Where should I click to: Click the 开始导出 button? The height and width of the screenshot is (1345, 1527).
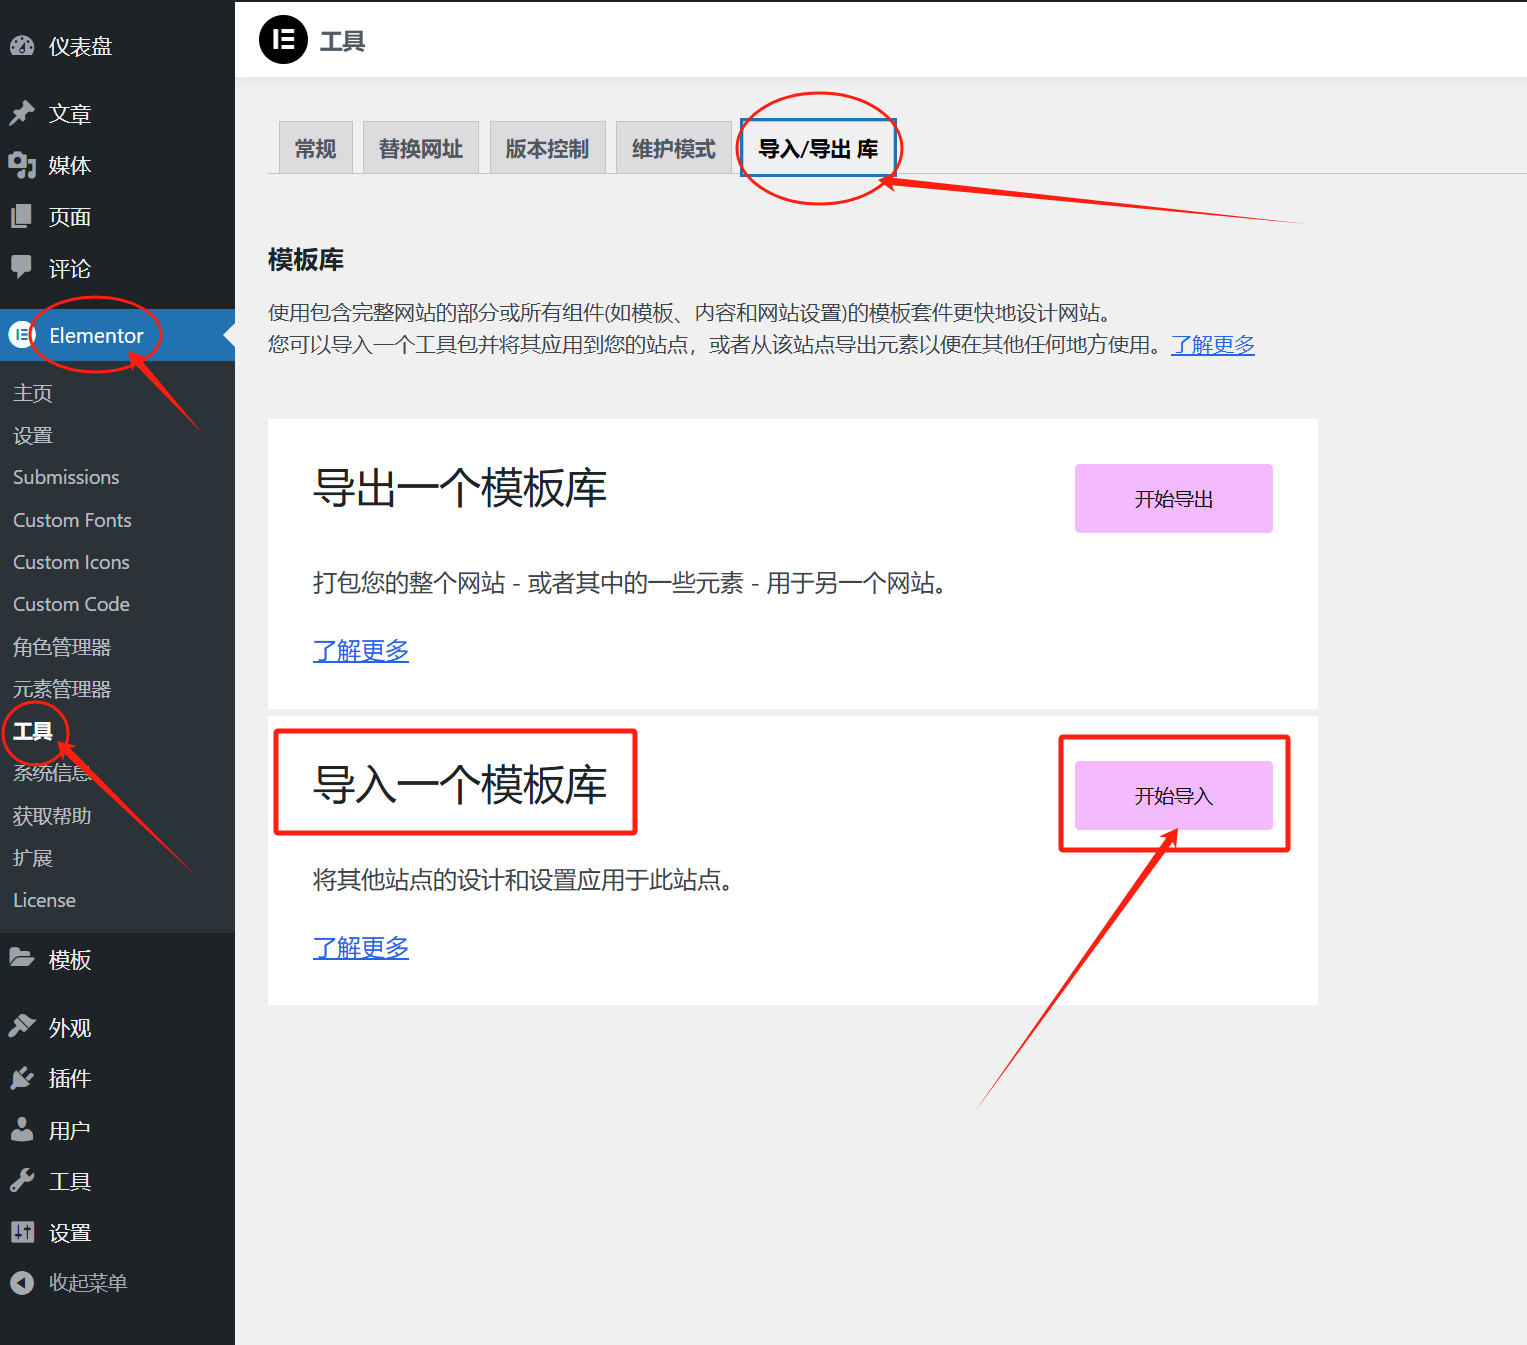pyautogui.click(x=1172, y=498)
